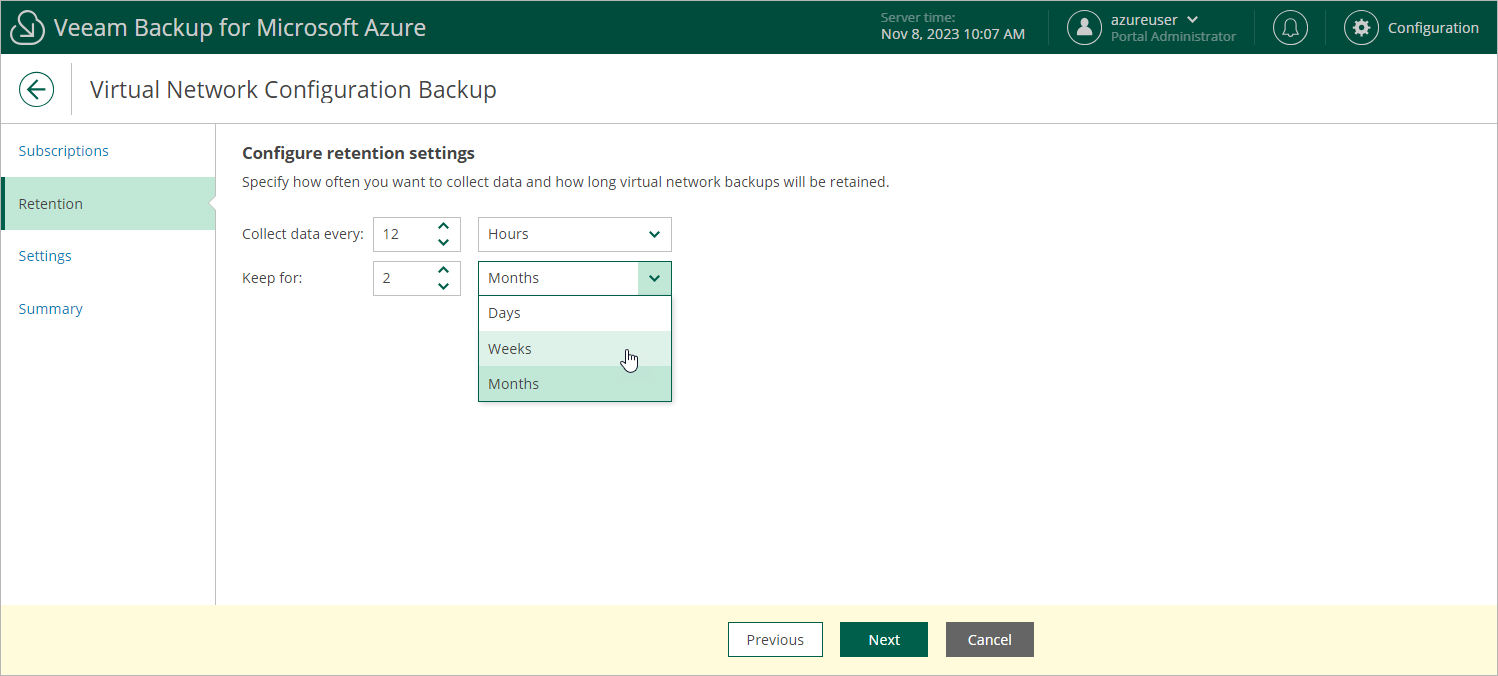Open the Summary wizard step
The height and width of the screenshot is (676, 1498).
[x=50, y=309]
